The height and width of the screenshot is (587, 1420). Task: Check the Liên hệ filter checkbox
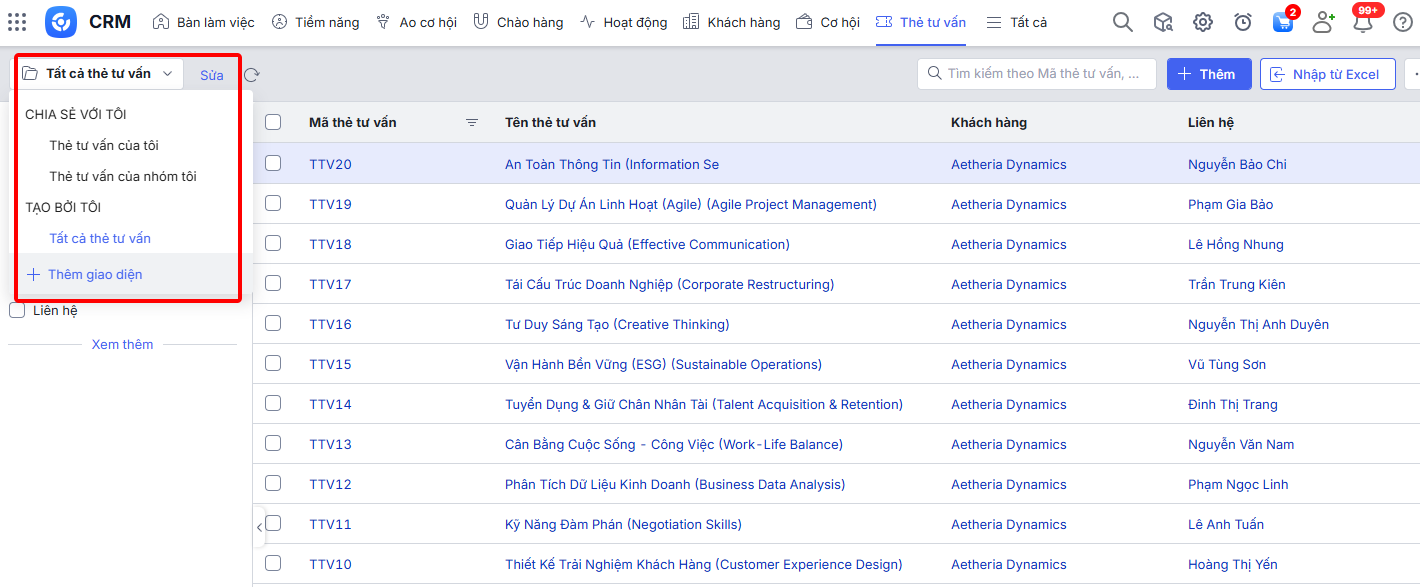click(17, 311)
